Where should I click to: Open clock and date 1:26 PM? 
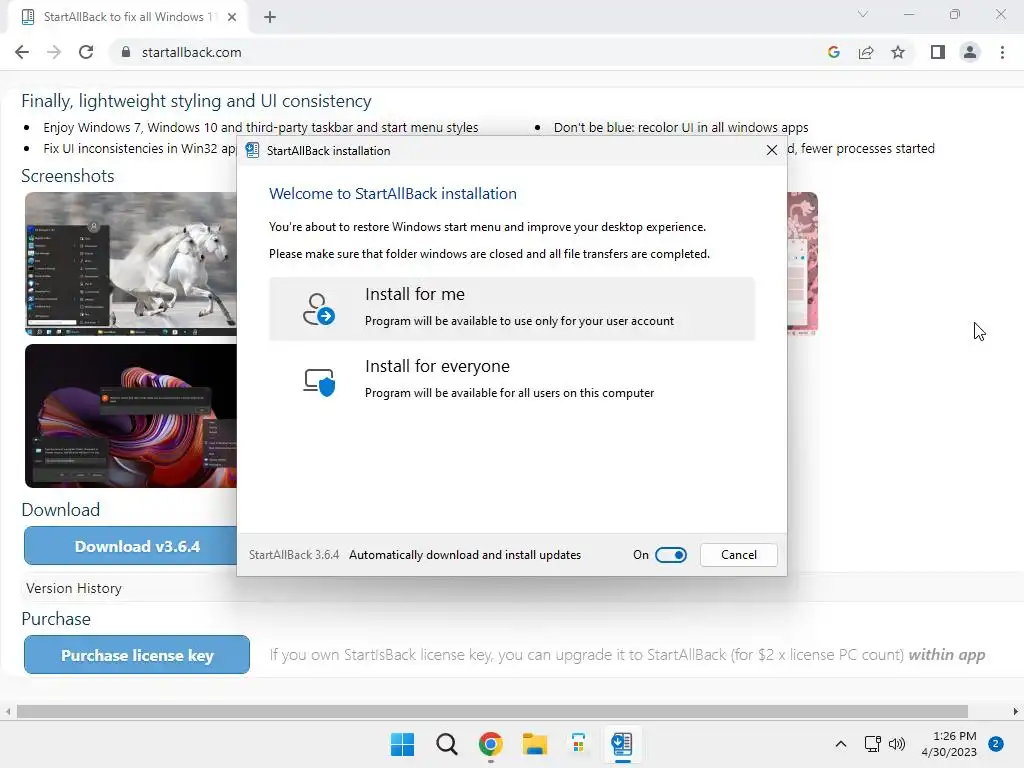949,744
